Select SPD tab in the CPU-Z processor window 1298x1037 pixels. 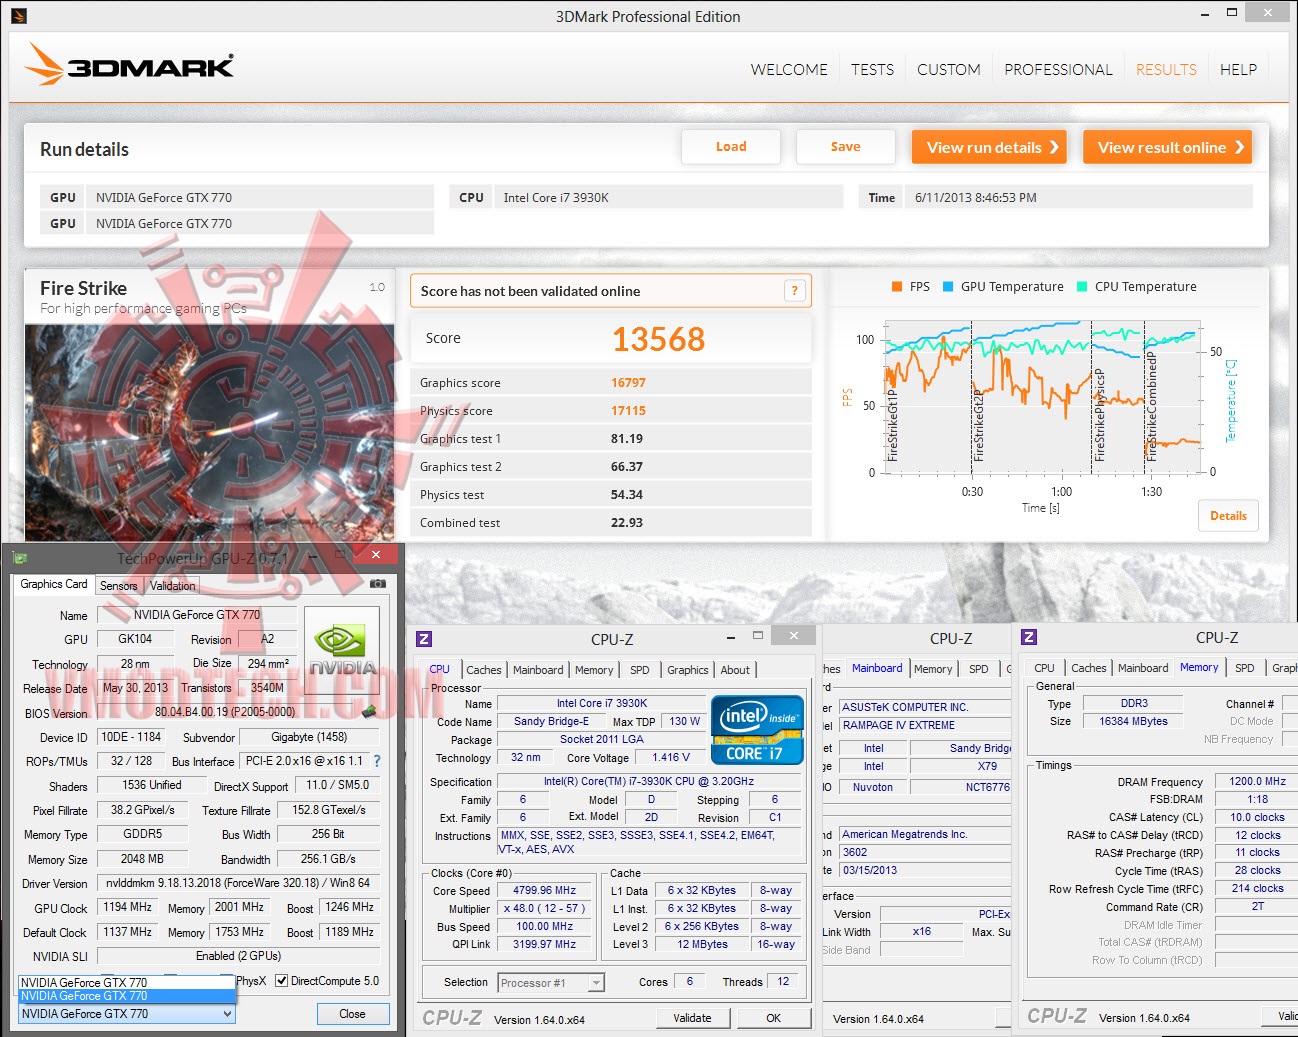pyautogui.click(x=640, y=670)
